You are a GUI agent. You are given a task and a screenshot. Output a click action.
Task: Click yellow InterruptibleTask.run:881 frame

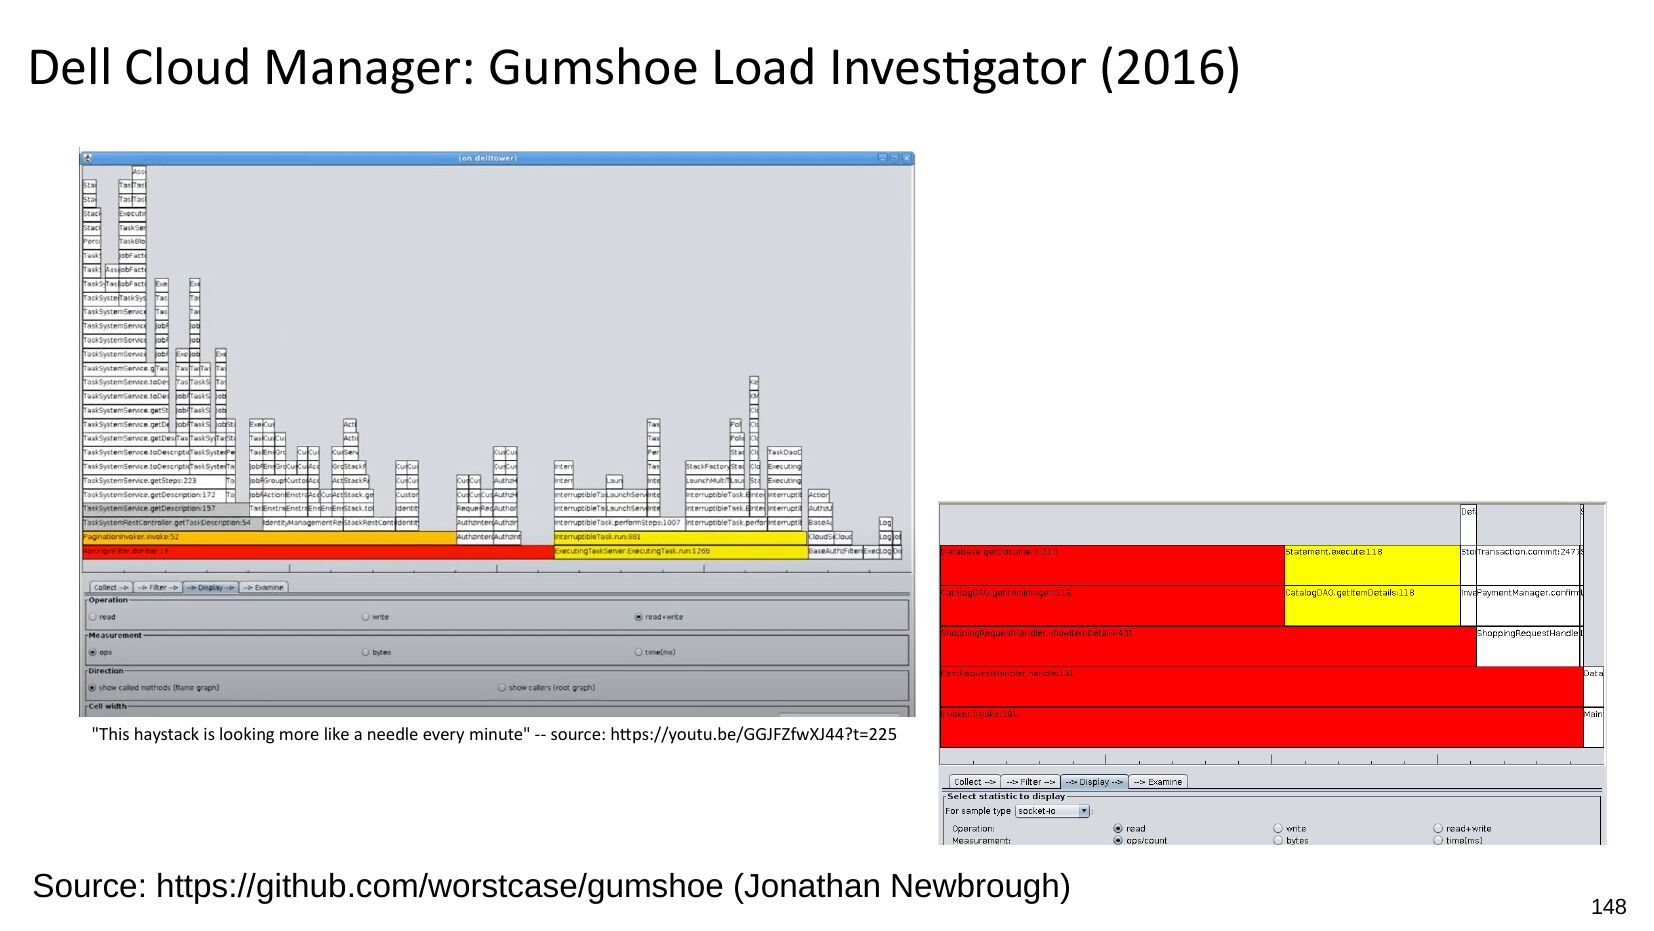tap(680, 537)
